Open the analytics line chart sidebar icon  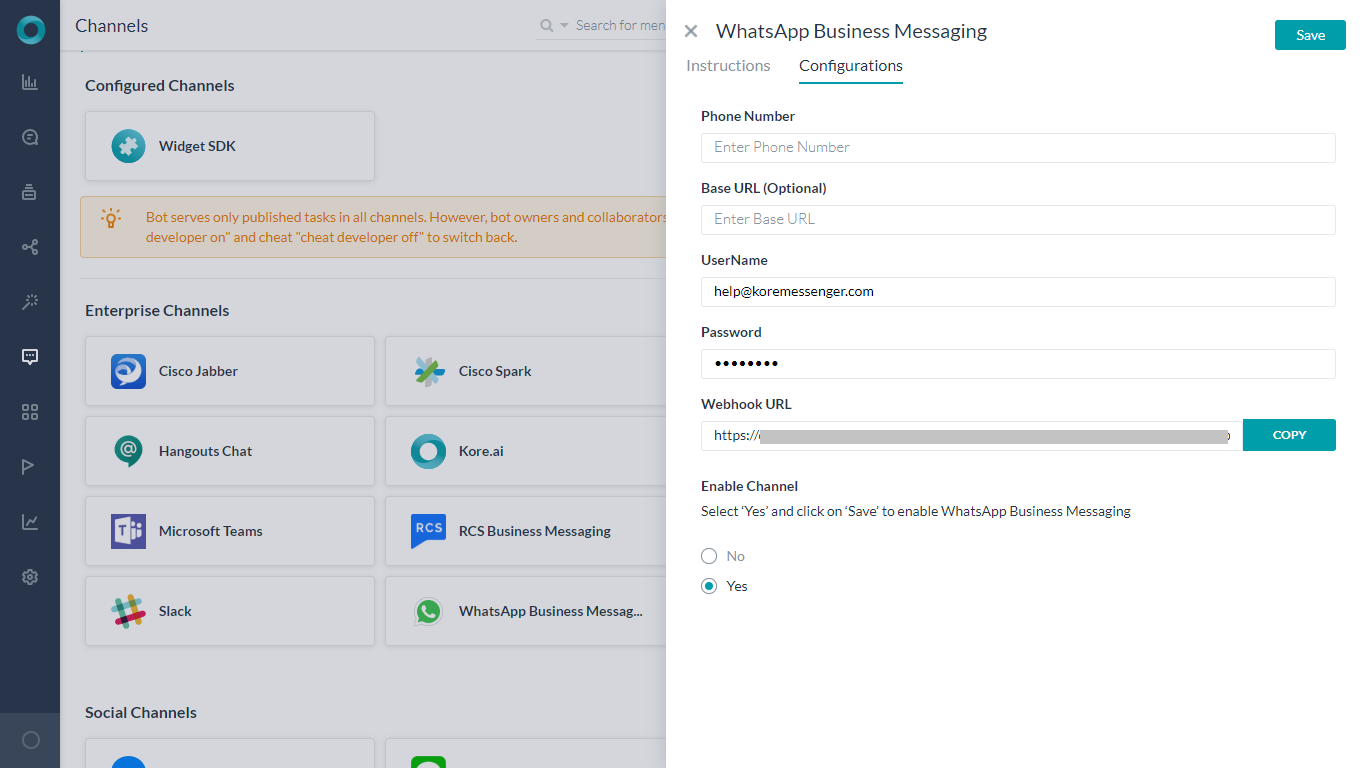click(x=30, y=522)
